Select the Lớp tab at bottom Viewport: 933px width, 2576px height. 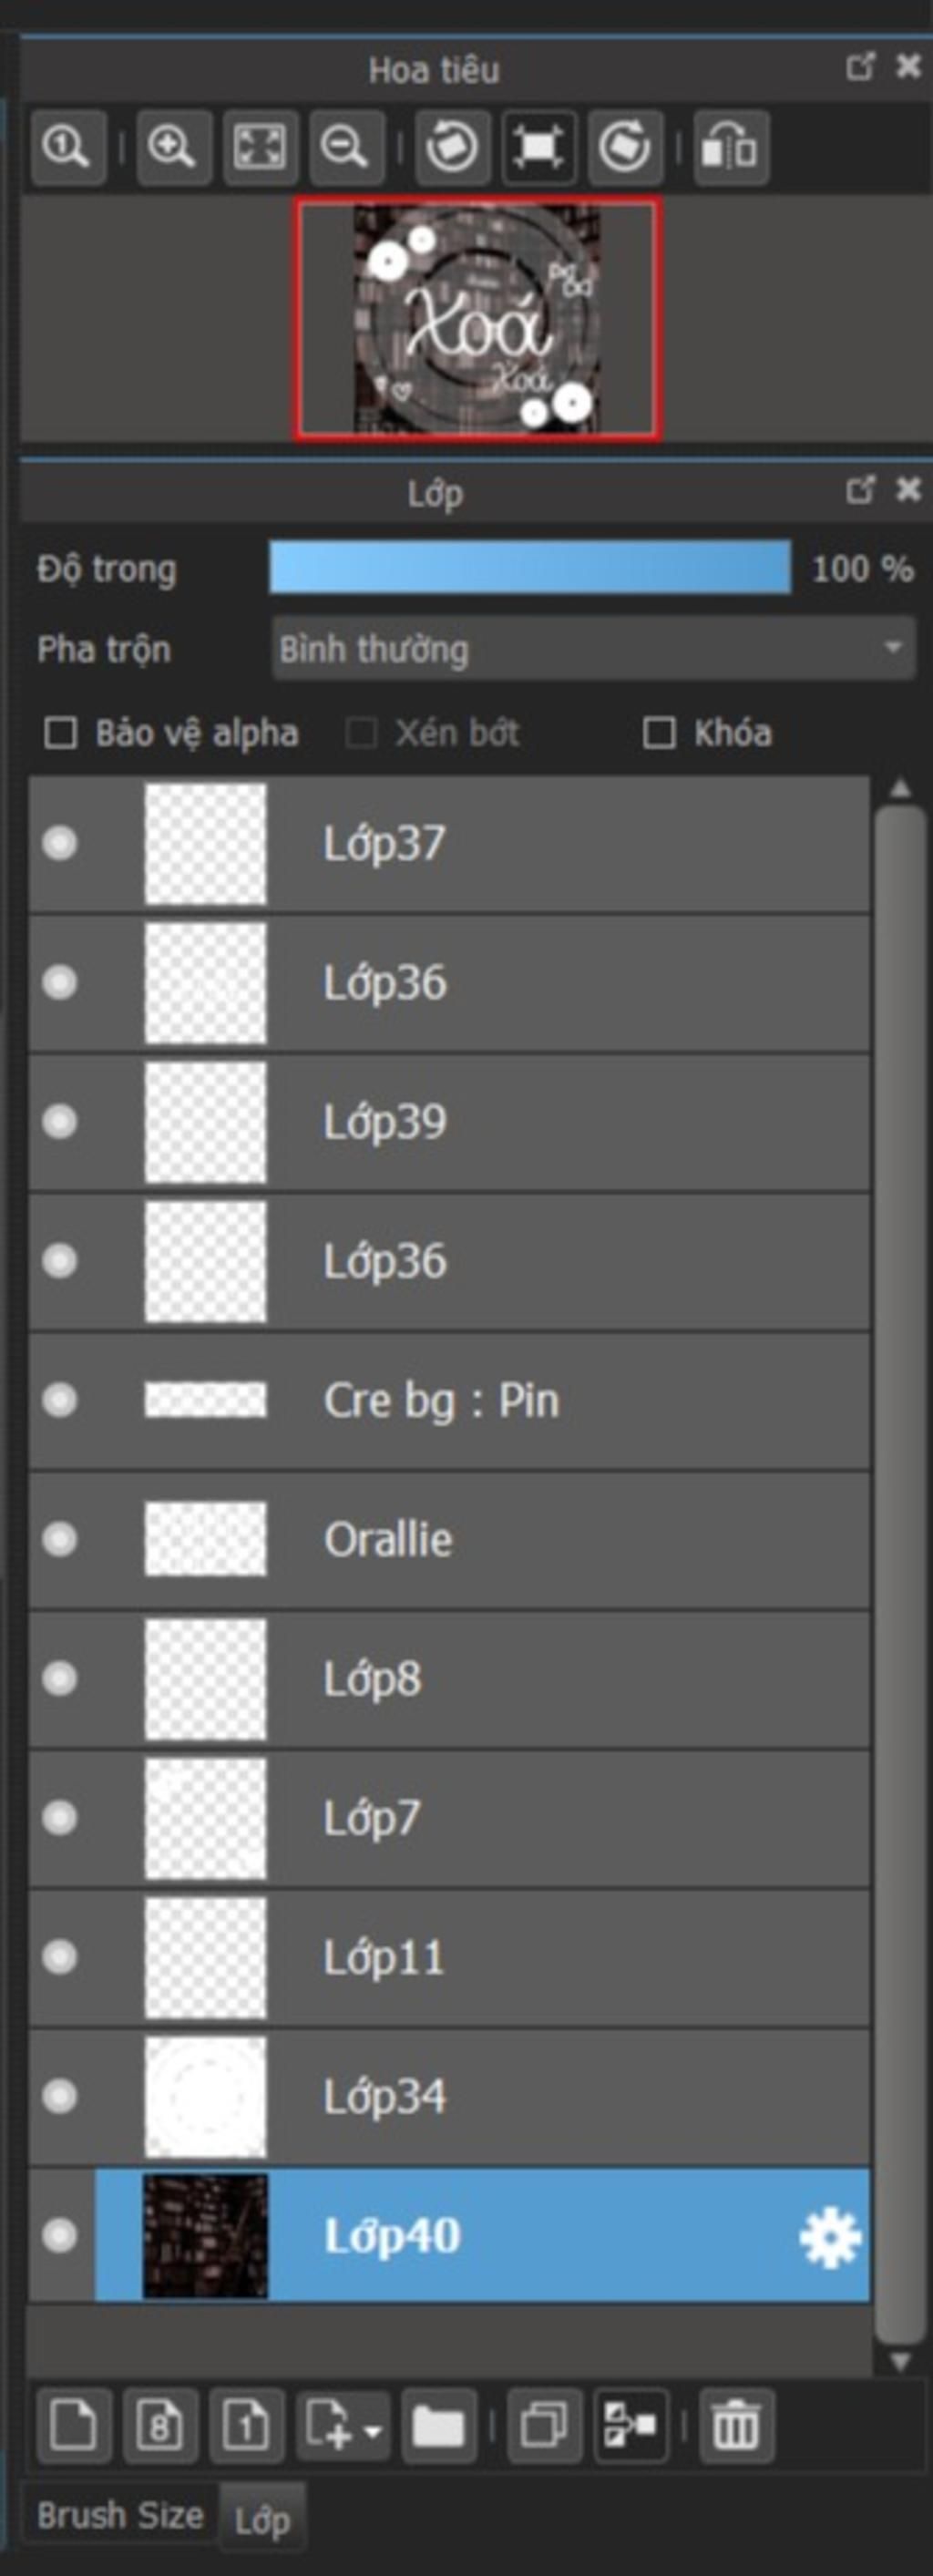(x=262, y=2518)
